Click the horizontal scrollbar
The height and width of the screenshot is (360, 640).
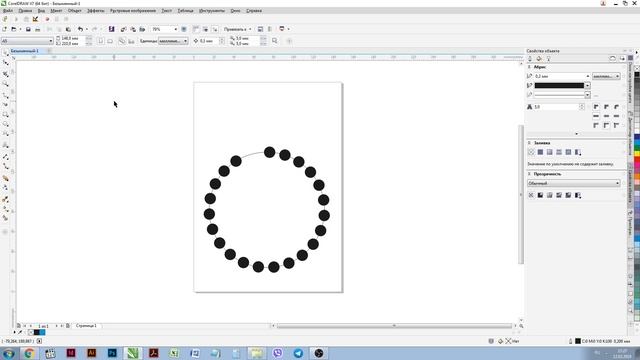pos(394,326)
